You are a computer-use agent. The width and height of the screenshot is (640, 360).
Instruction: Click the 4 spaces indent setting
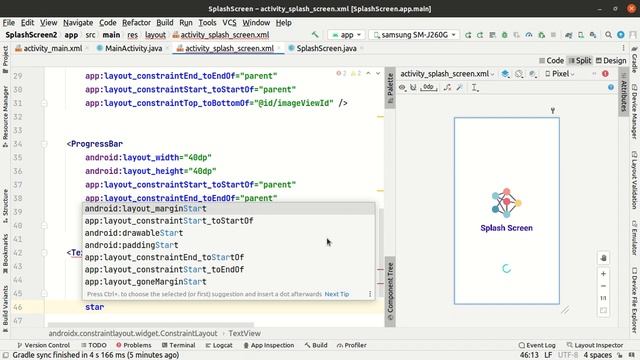[597, 355]
